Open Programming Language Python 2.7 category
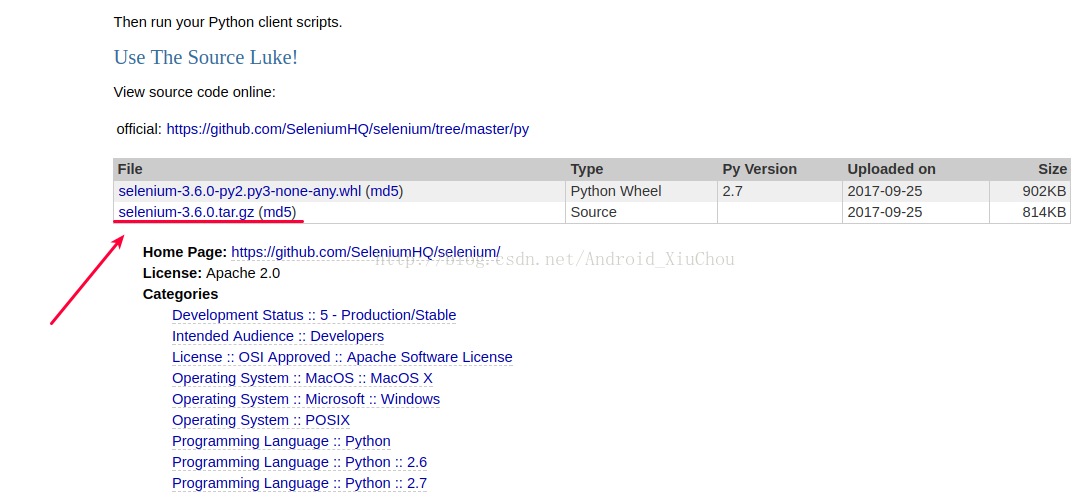 (299, 483)
